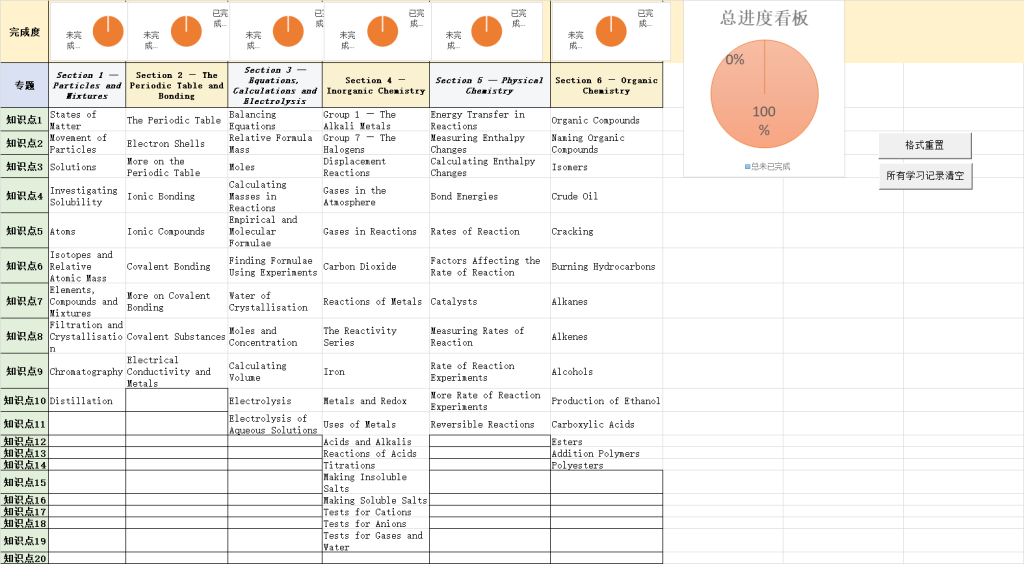Select the 完成度 header cell
Screen dimensions: 1024x564
(x=24, y=31)
